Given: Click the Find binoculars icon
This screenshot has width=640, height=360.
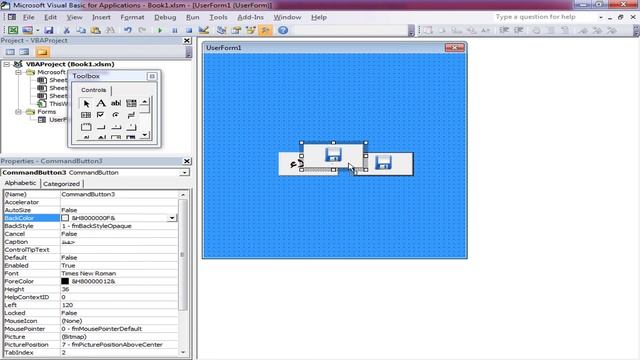Looking at the screenshot, I should [x=110, y=30].
